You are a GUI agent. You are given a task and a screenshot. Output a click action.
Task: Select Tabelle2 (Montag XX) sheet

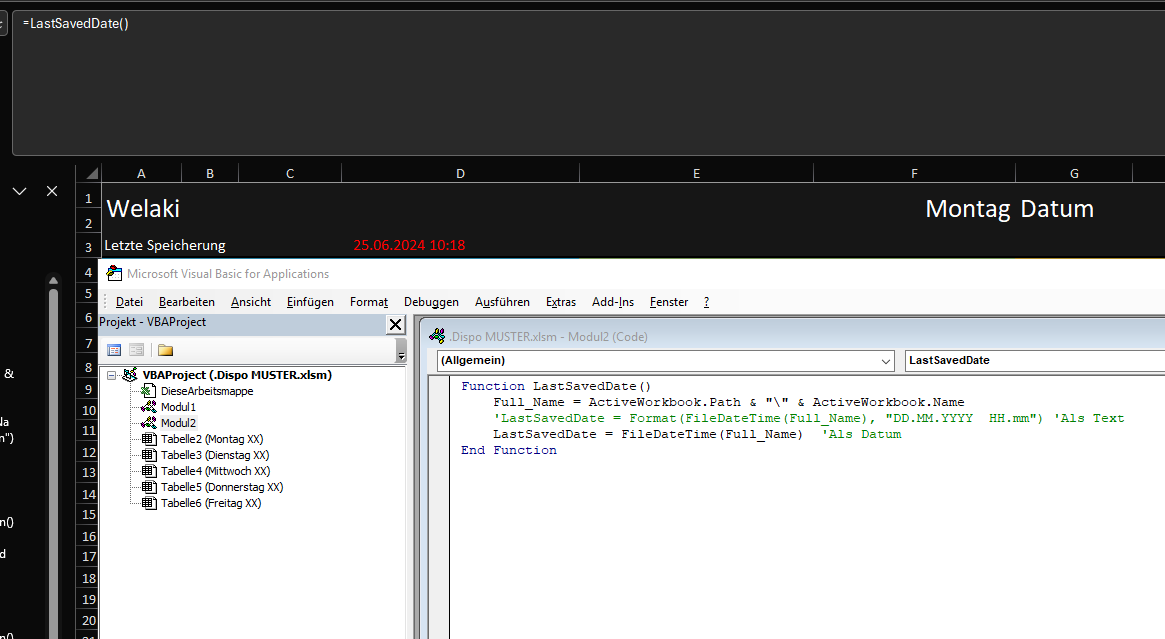tap(212, 439)
